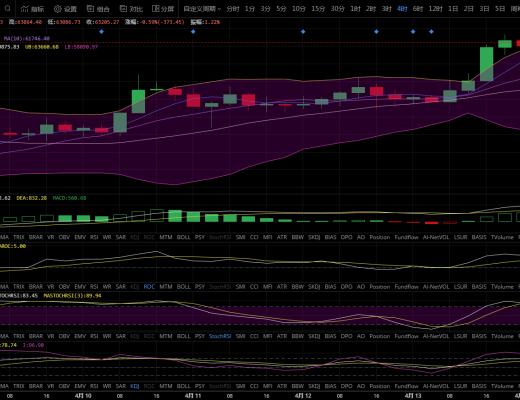Image resolution: width=520 pixels, height=400 pixels.
Task: Choose TVolume in the row below MACD panel
Action: 502,237
